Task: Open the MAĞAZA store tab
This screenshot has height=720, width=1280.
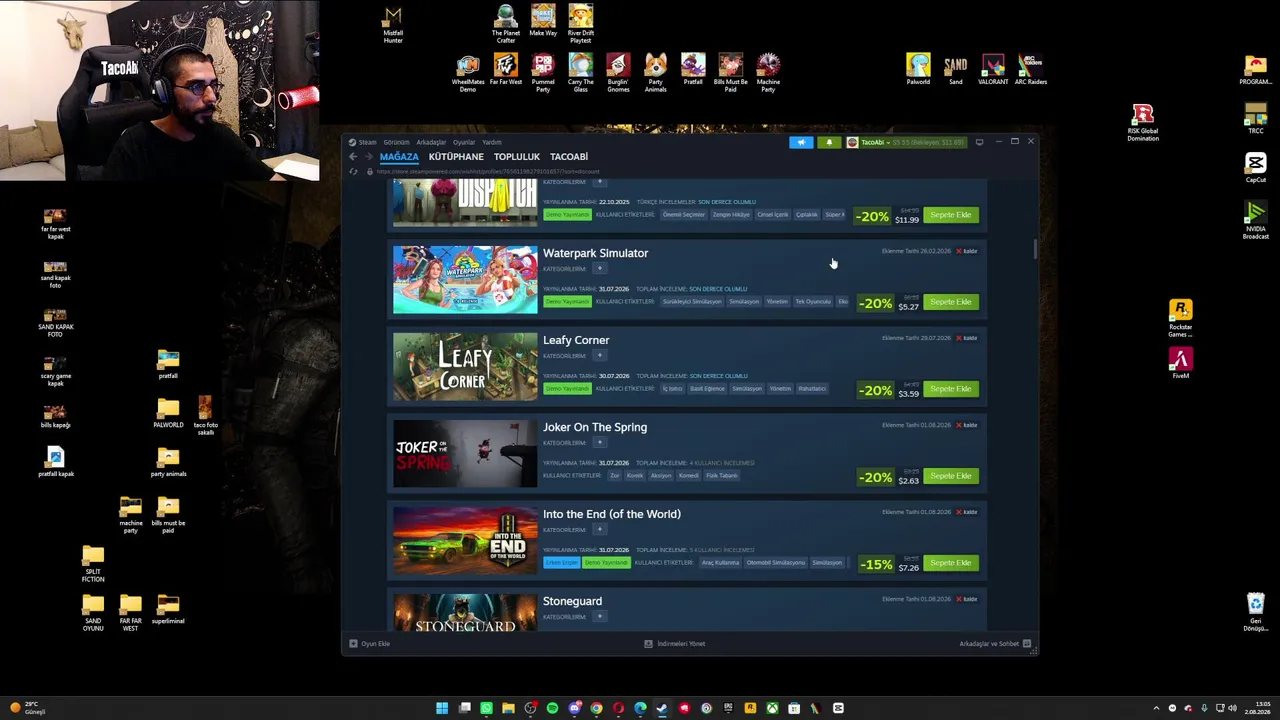Action: click(x=399, y=157)
